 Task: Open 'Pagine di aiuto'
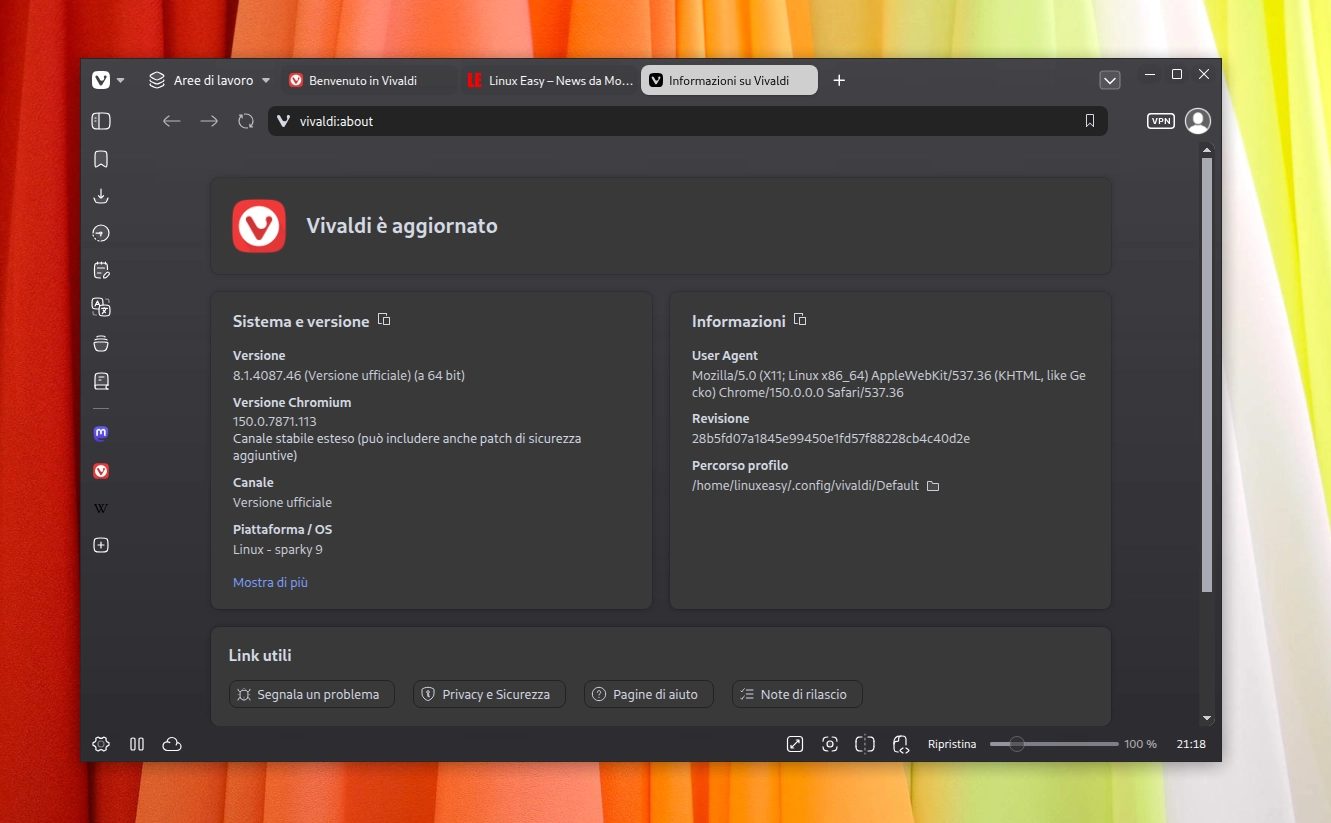648,694
